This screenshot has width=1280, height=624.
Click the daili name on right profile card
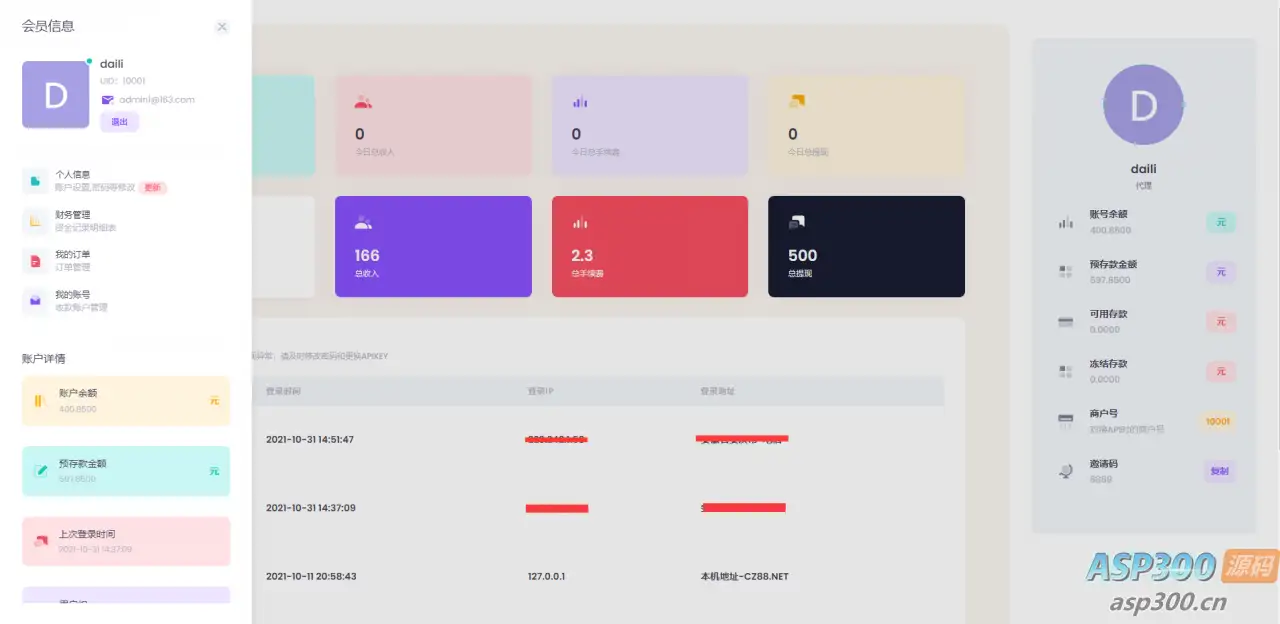1144,169
